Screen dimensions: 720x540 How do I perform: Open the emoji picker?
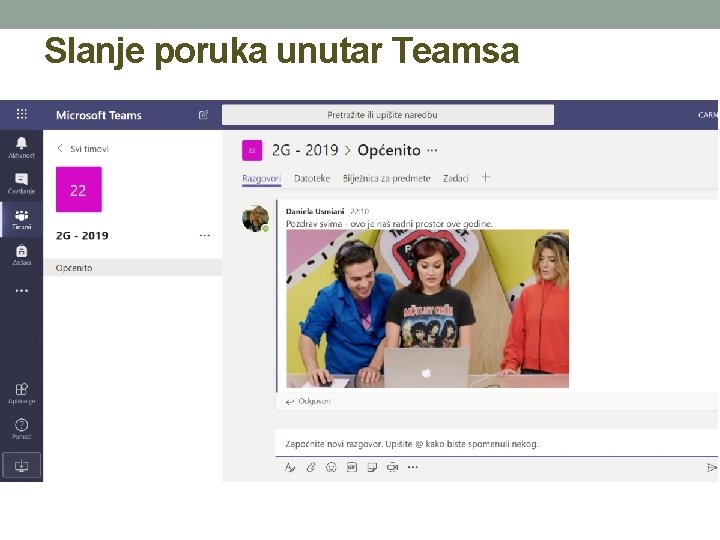(x=331, y=467)
